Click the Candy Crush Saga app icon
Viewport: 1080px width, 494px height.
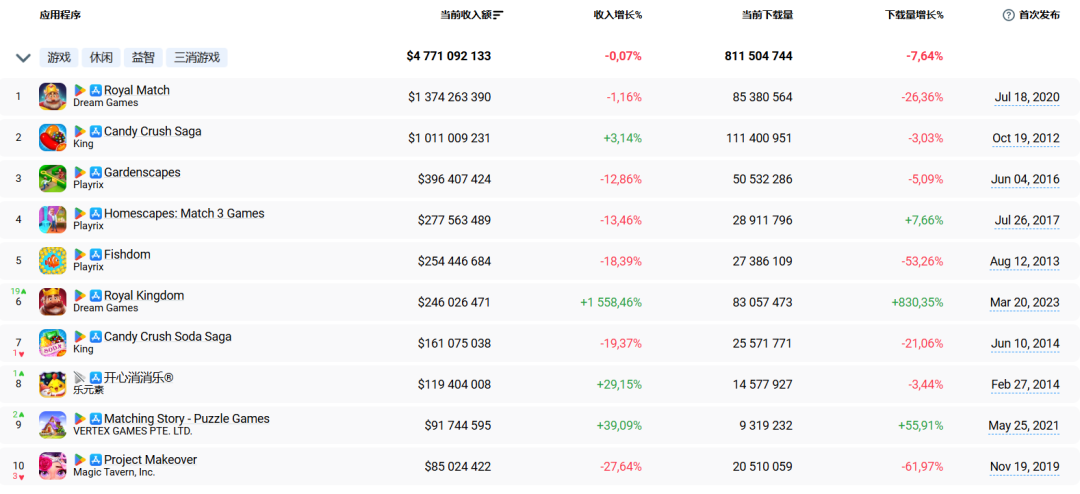[x=52, y=138]
